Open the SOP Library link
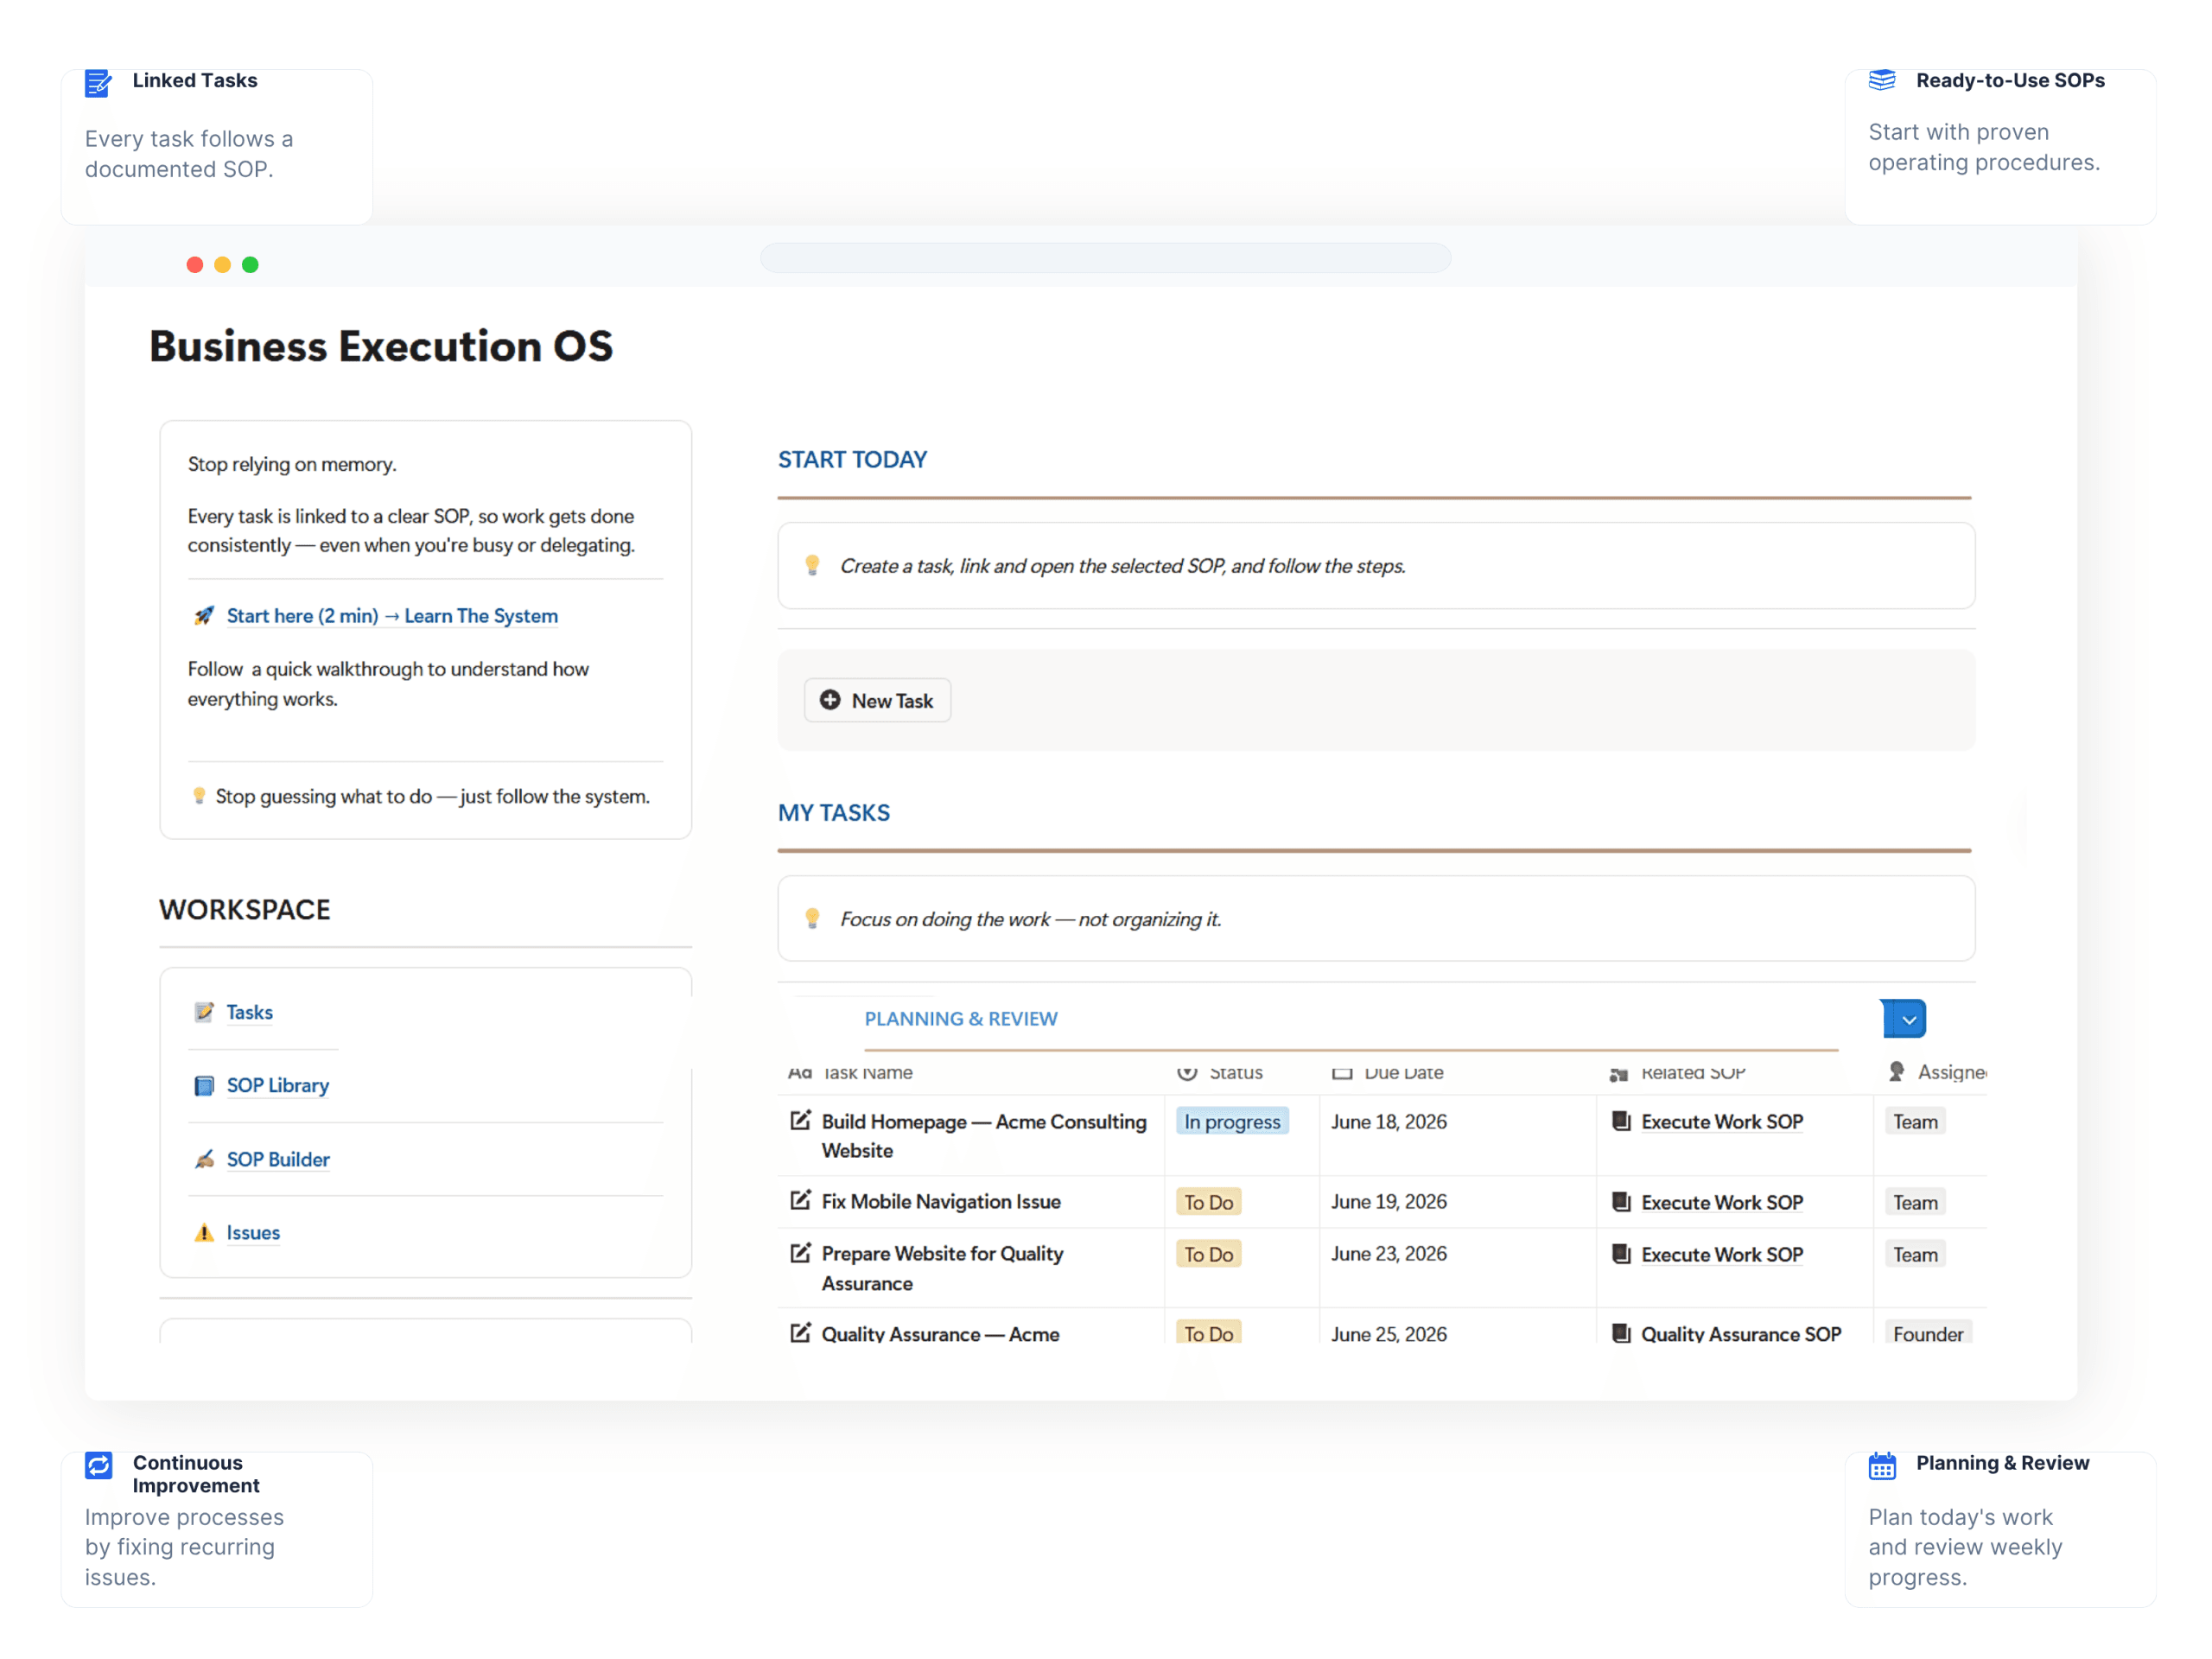Screen dimensions: 2212x1659 coord(278,1086)
